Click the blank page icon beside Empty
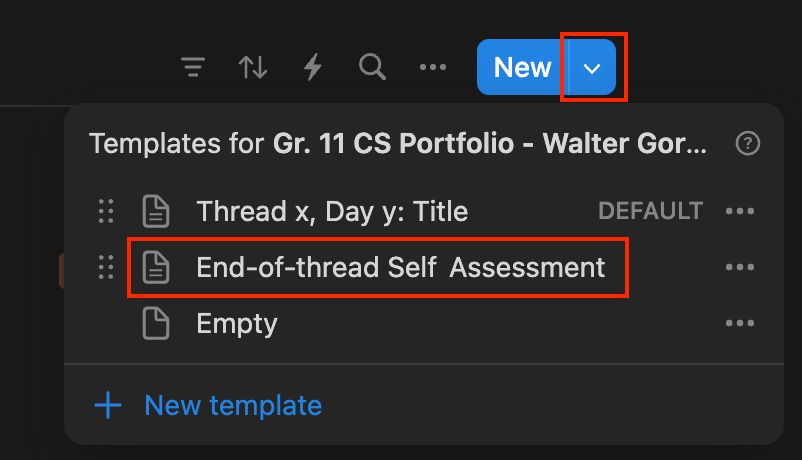Image resolution: width=802 pixels, height=460 pixels. pyautogui.click(x=155, y=324)
